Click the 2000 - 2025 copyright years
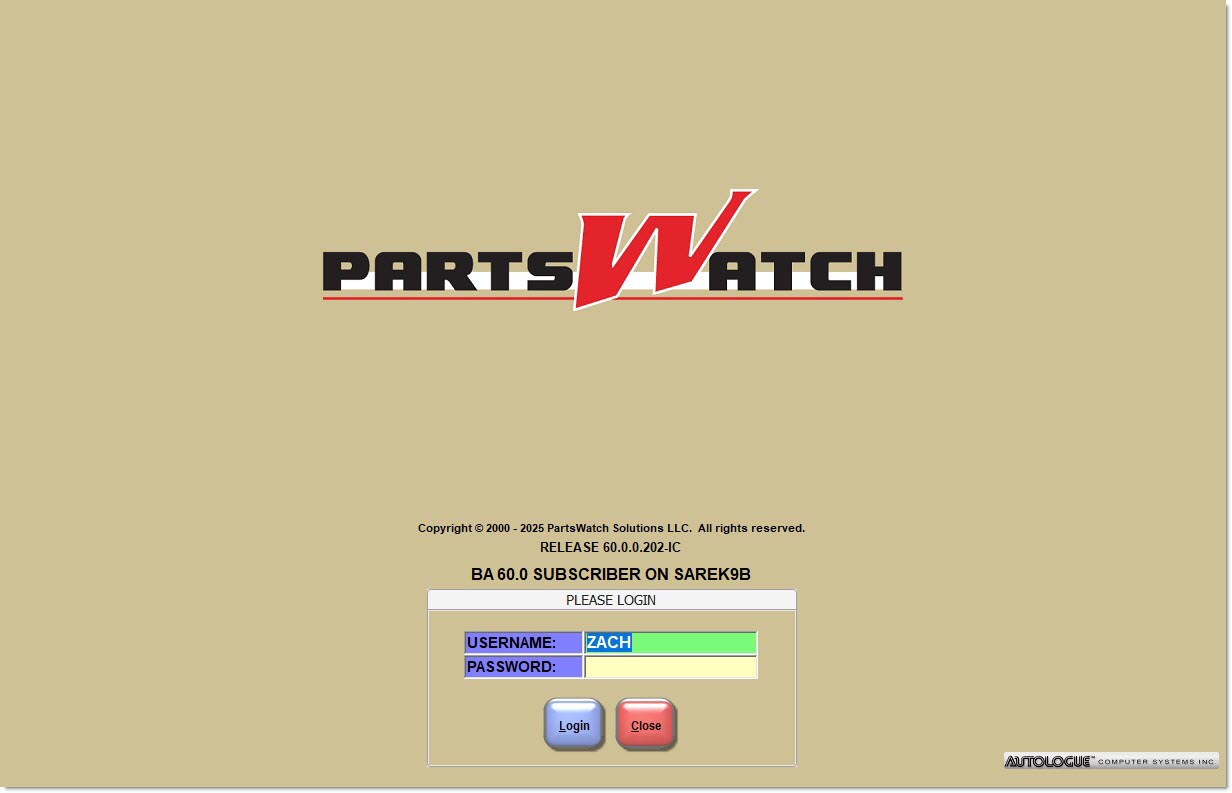Image resolution: width=1232 pixels, height=793 pixels. tap(515, 528)
